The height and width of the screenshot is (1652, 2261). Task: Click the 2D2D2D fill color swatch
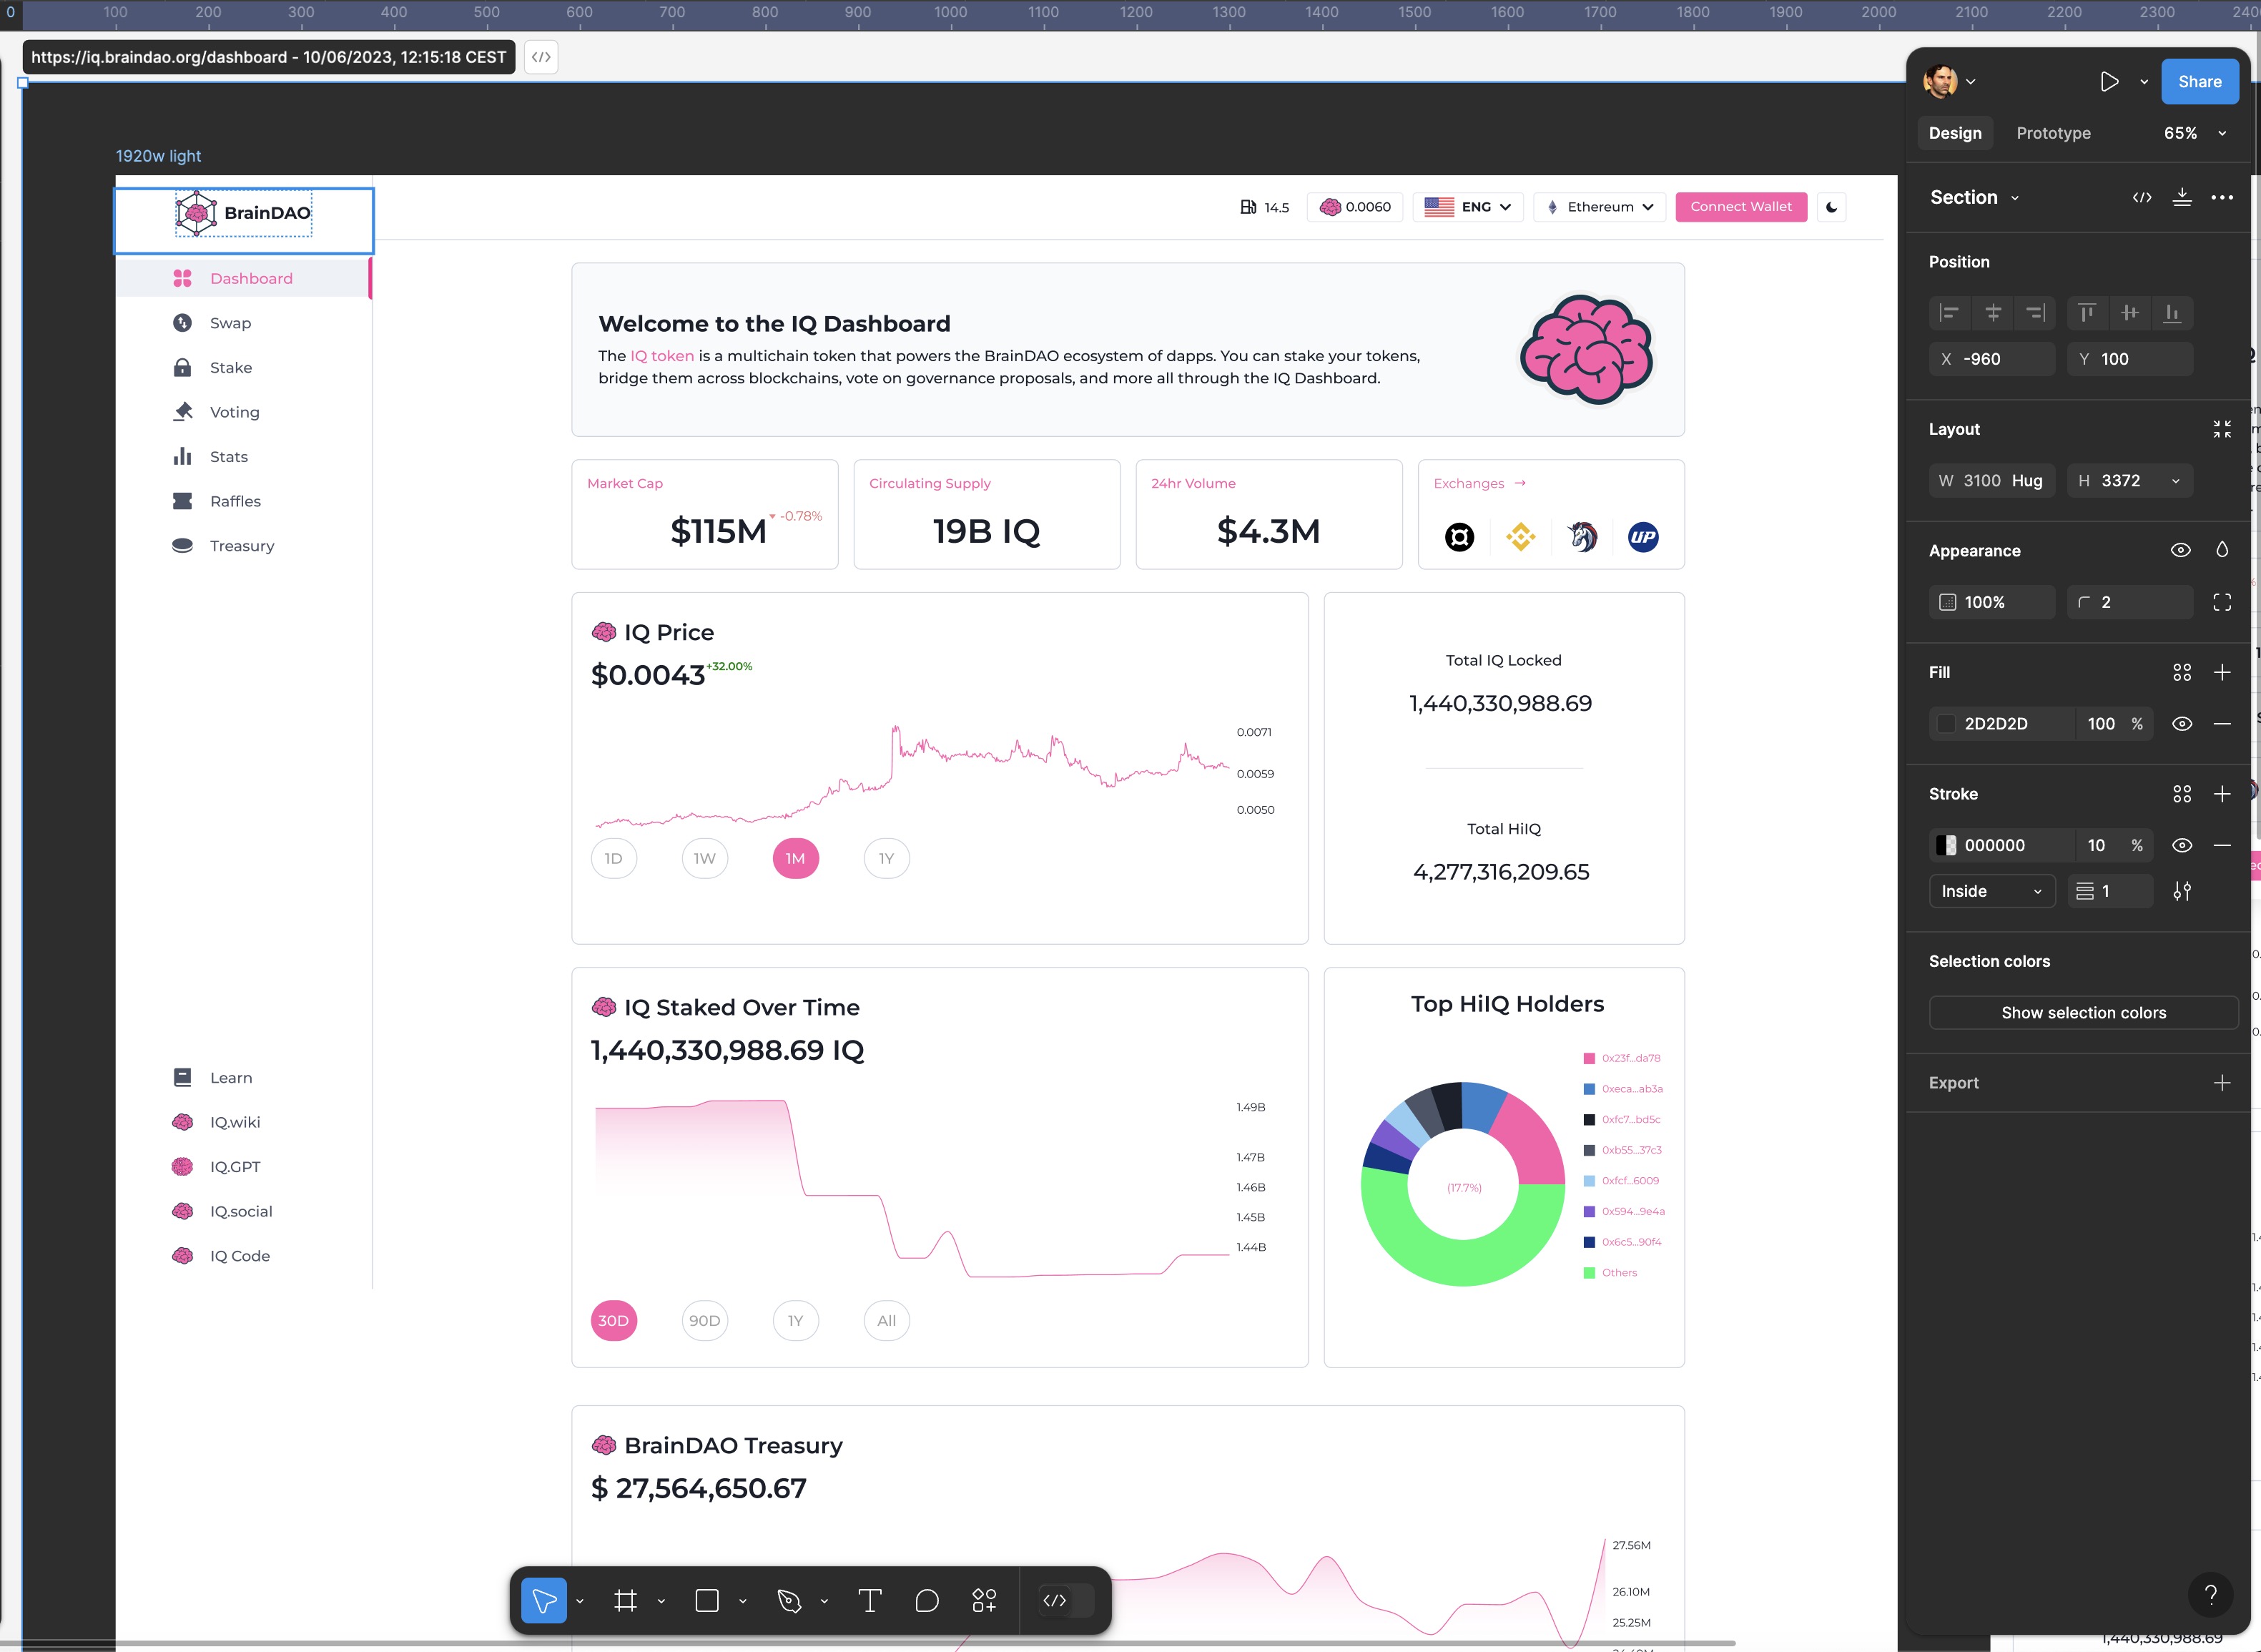[1946, 724]
